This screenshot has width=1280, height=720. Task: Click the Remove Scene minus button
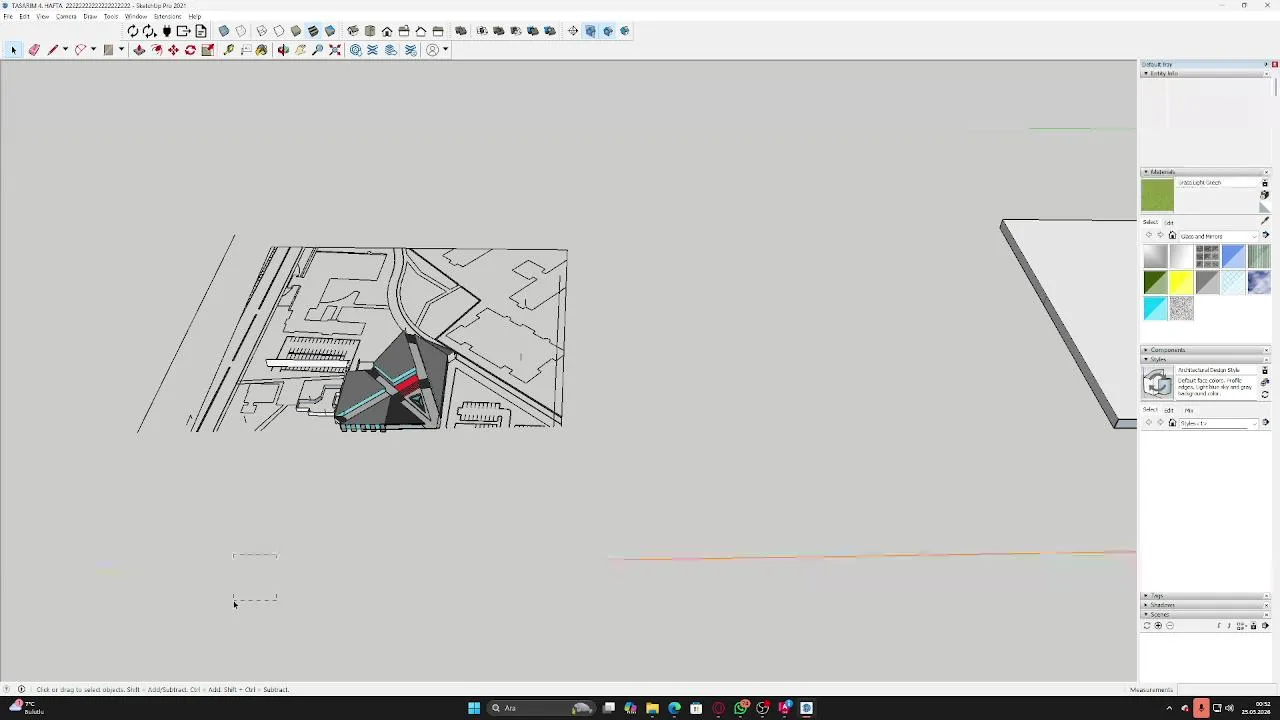coord(1170,626)
